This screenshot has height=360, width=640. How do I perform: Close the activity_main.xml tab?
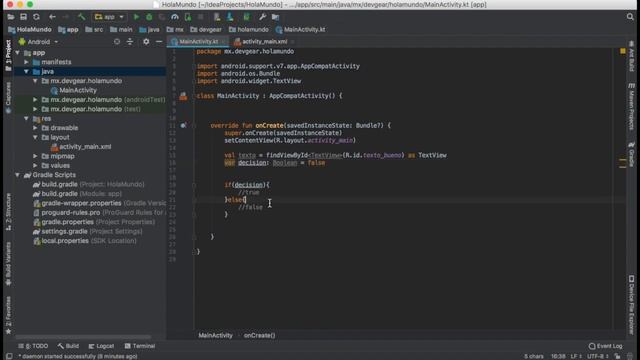(293, 42)
